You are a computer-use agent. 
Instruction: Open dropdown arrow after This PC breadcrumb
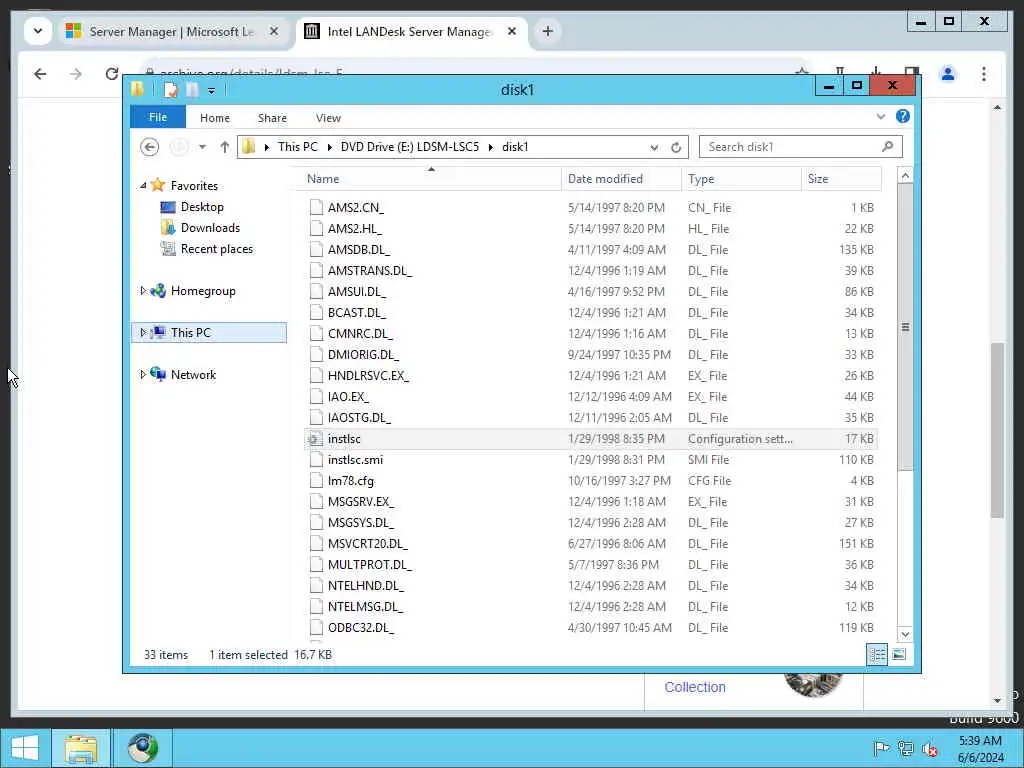(x=329, y=147)
